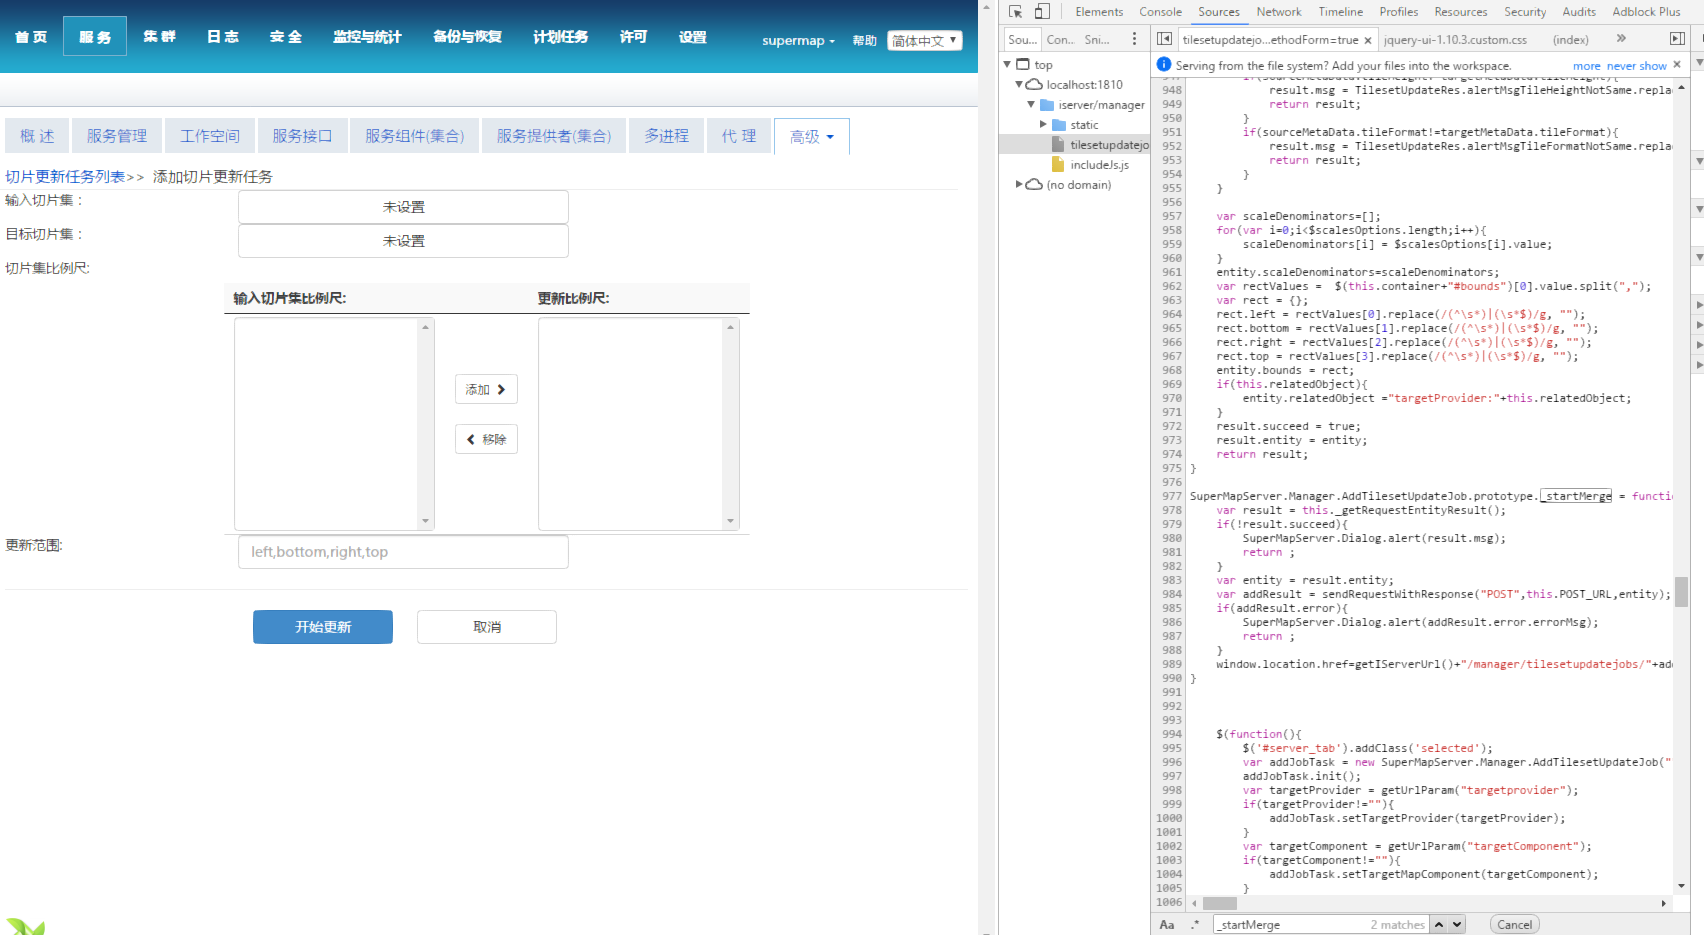
Task: Open the 目标切片集 未设置 selector
Action: [x=403, y=241]
